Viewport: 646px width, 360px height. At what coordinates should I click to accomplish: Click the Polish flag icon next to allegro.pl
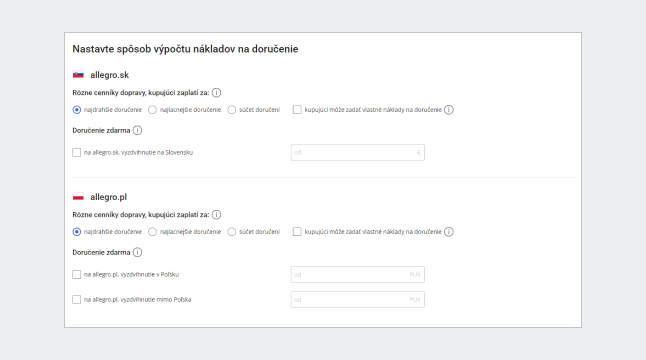click(x=78, y=197)
